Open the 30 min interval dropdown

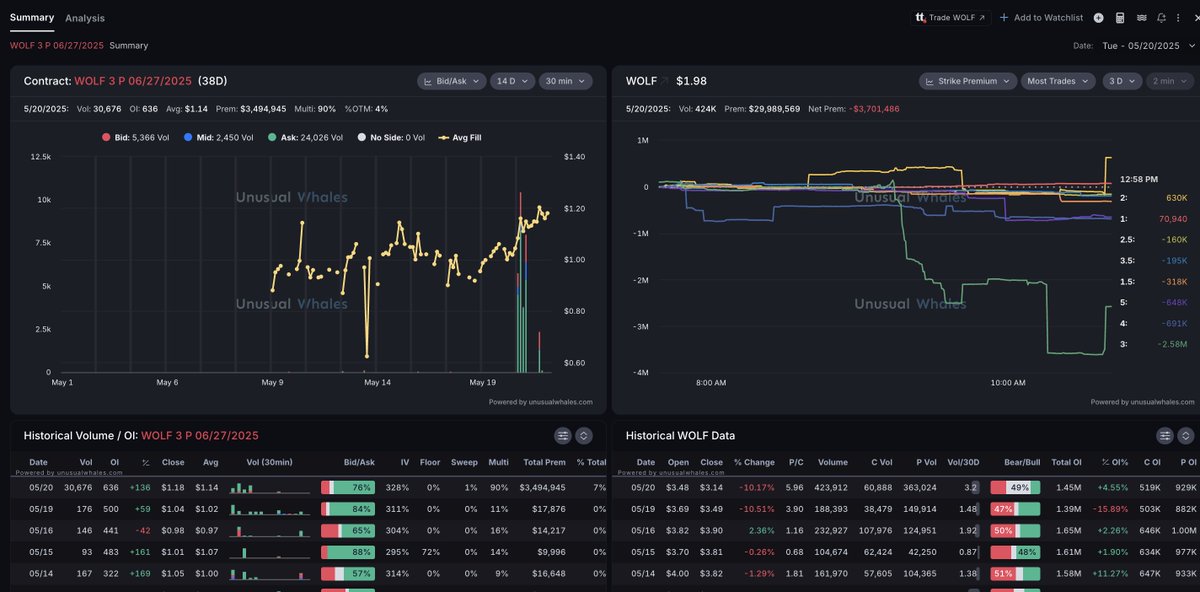coord(567,81)
